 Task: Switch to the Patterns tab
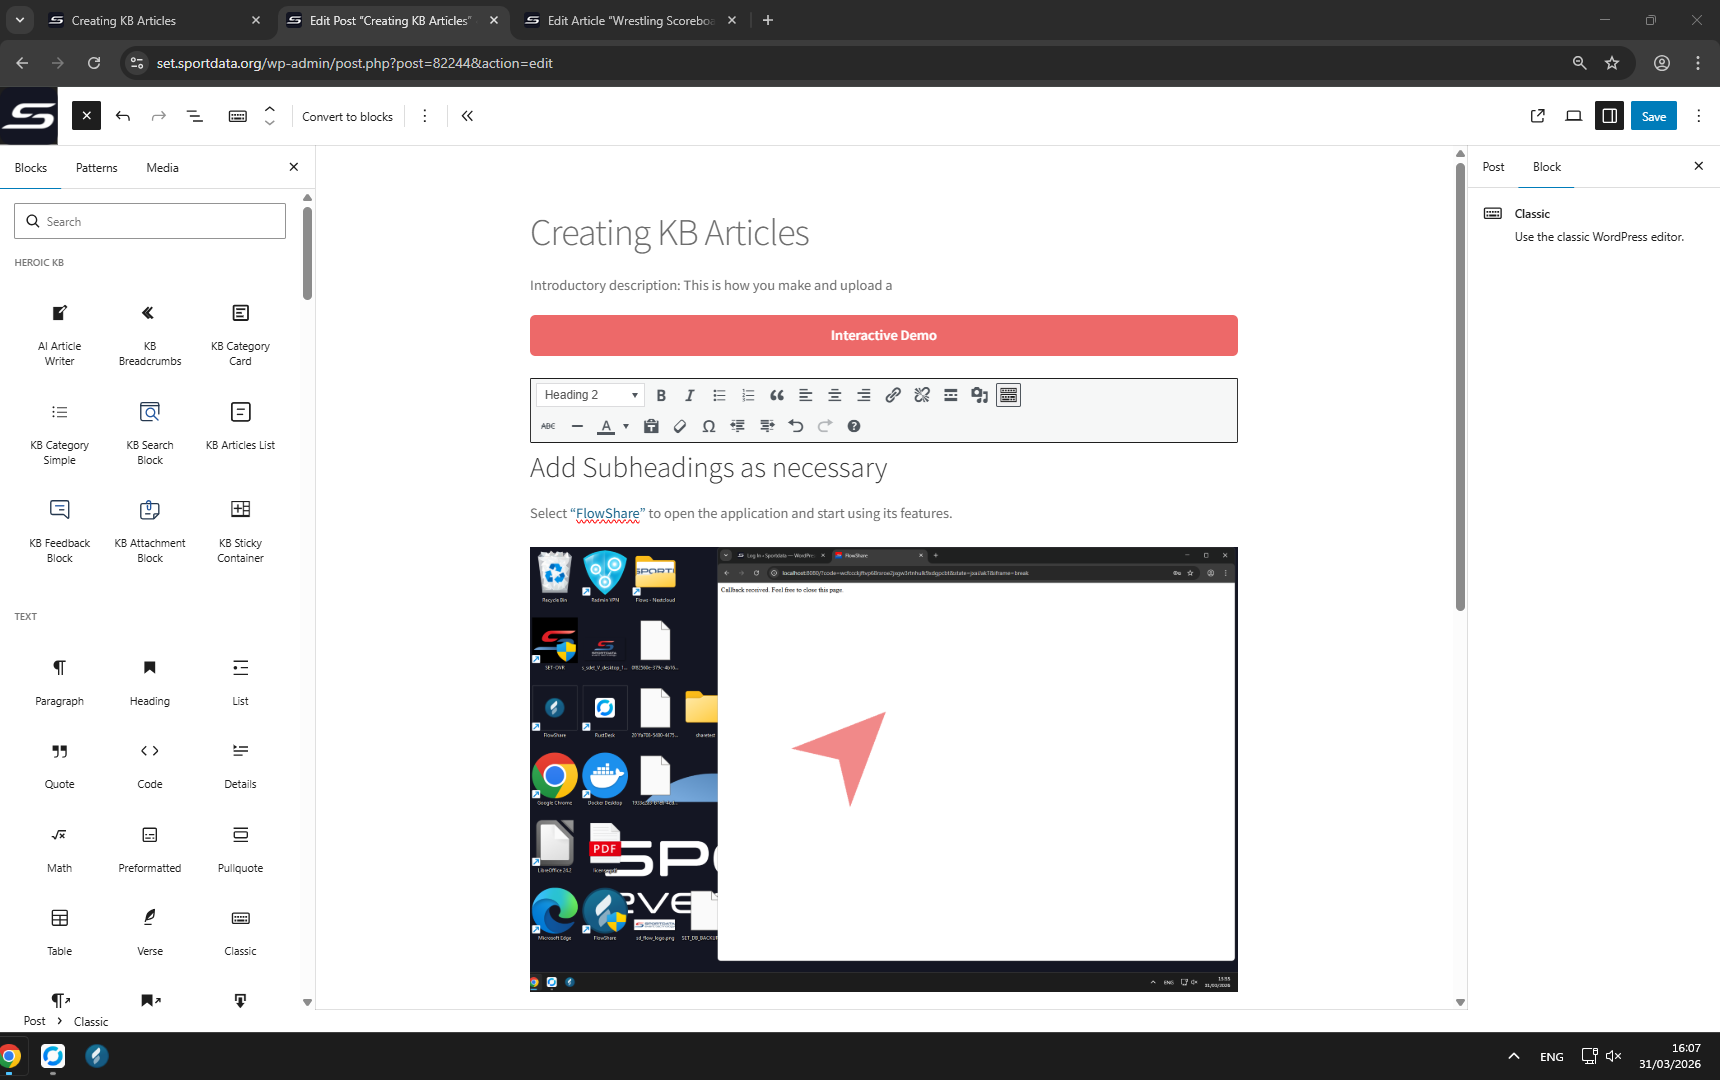[x=96, y=168]
